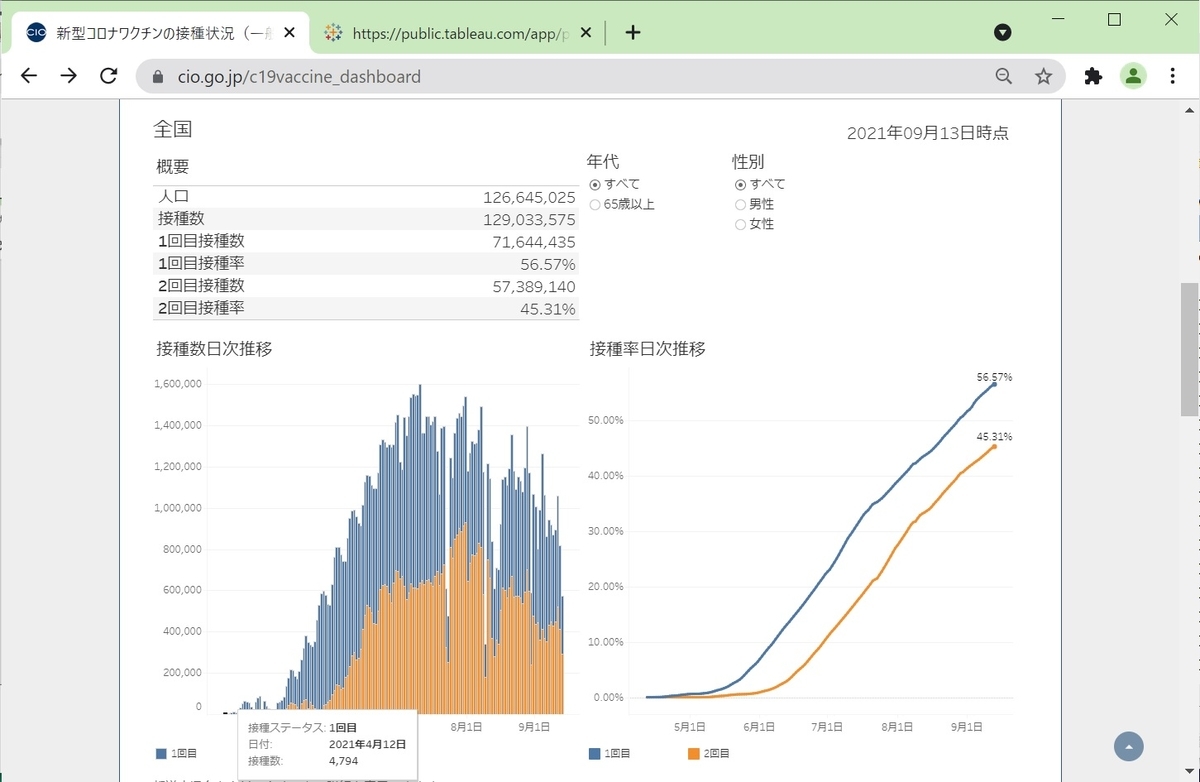Viewport: 1200px width, 782px height.
Task: Click 接種数日次推移 chart title
Action: [214, 349]
